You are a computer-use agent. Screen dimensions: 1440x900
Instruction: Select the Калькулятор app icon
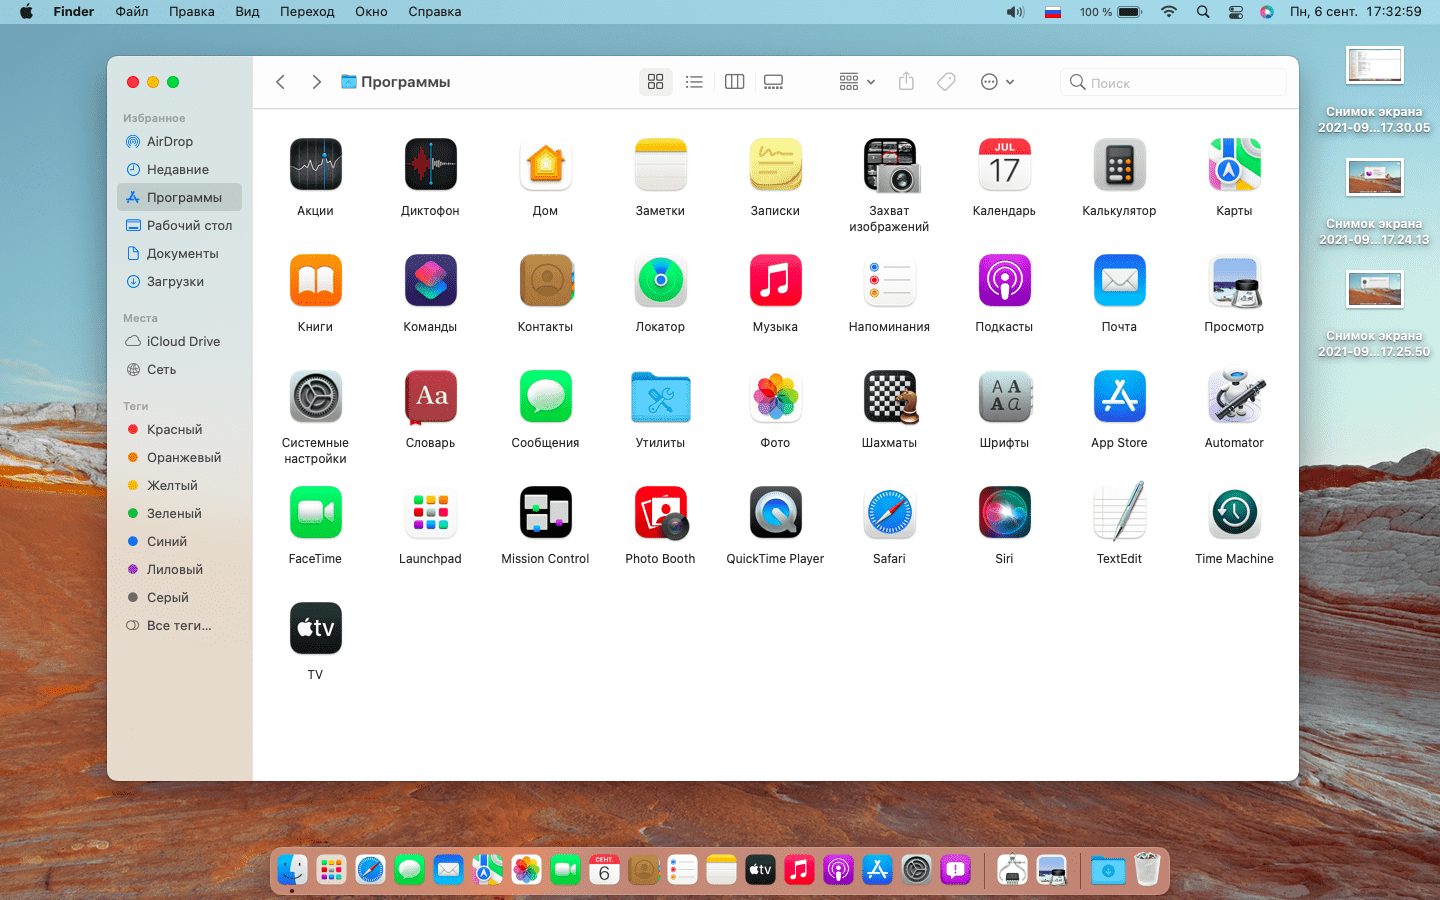[1119, 164]
